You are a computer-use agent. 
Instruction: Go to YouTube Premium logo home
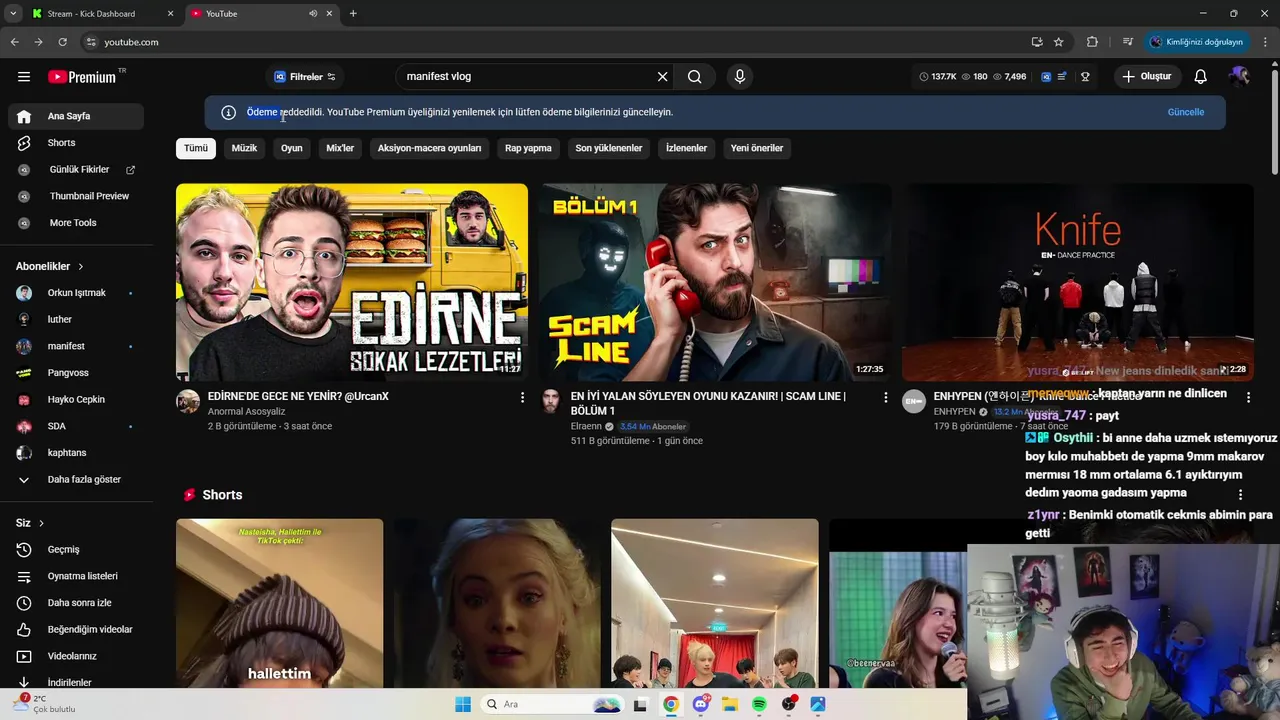click(82, 77)
